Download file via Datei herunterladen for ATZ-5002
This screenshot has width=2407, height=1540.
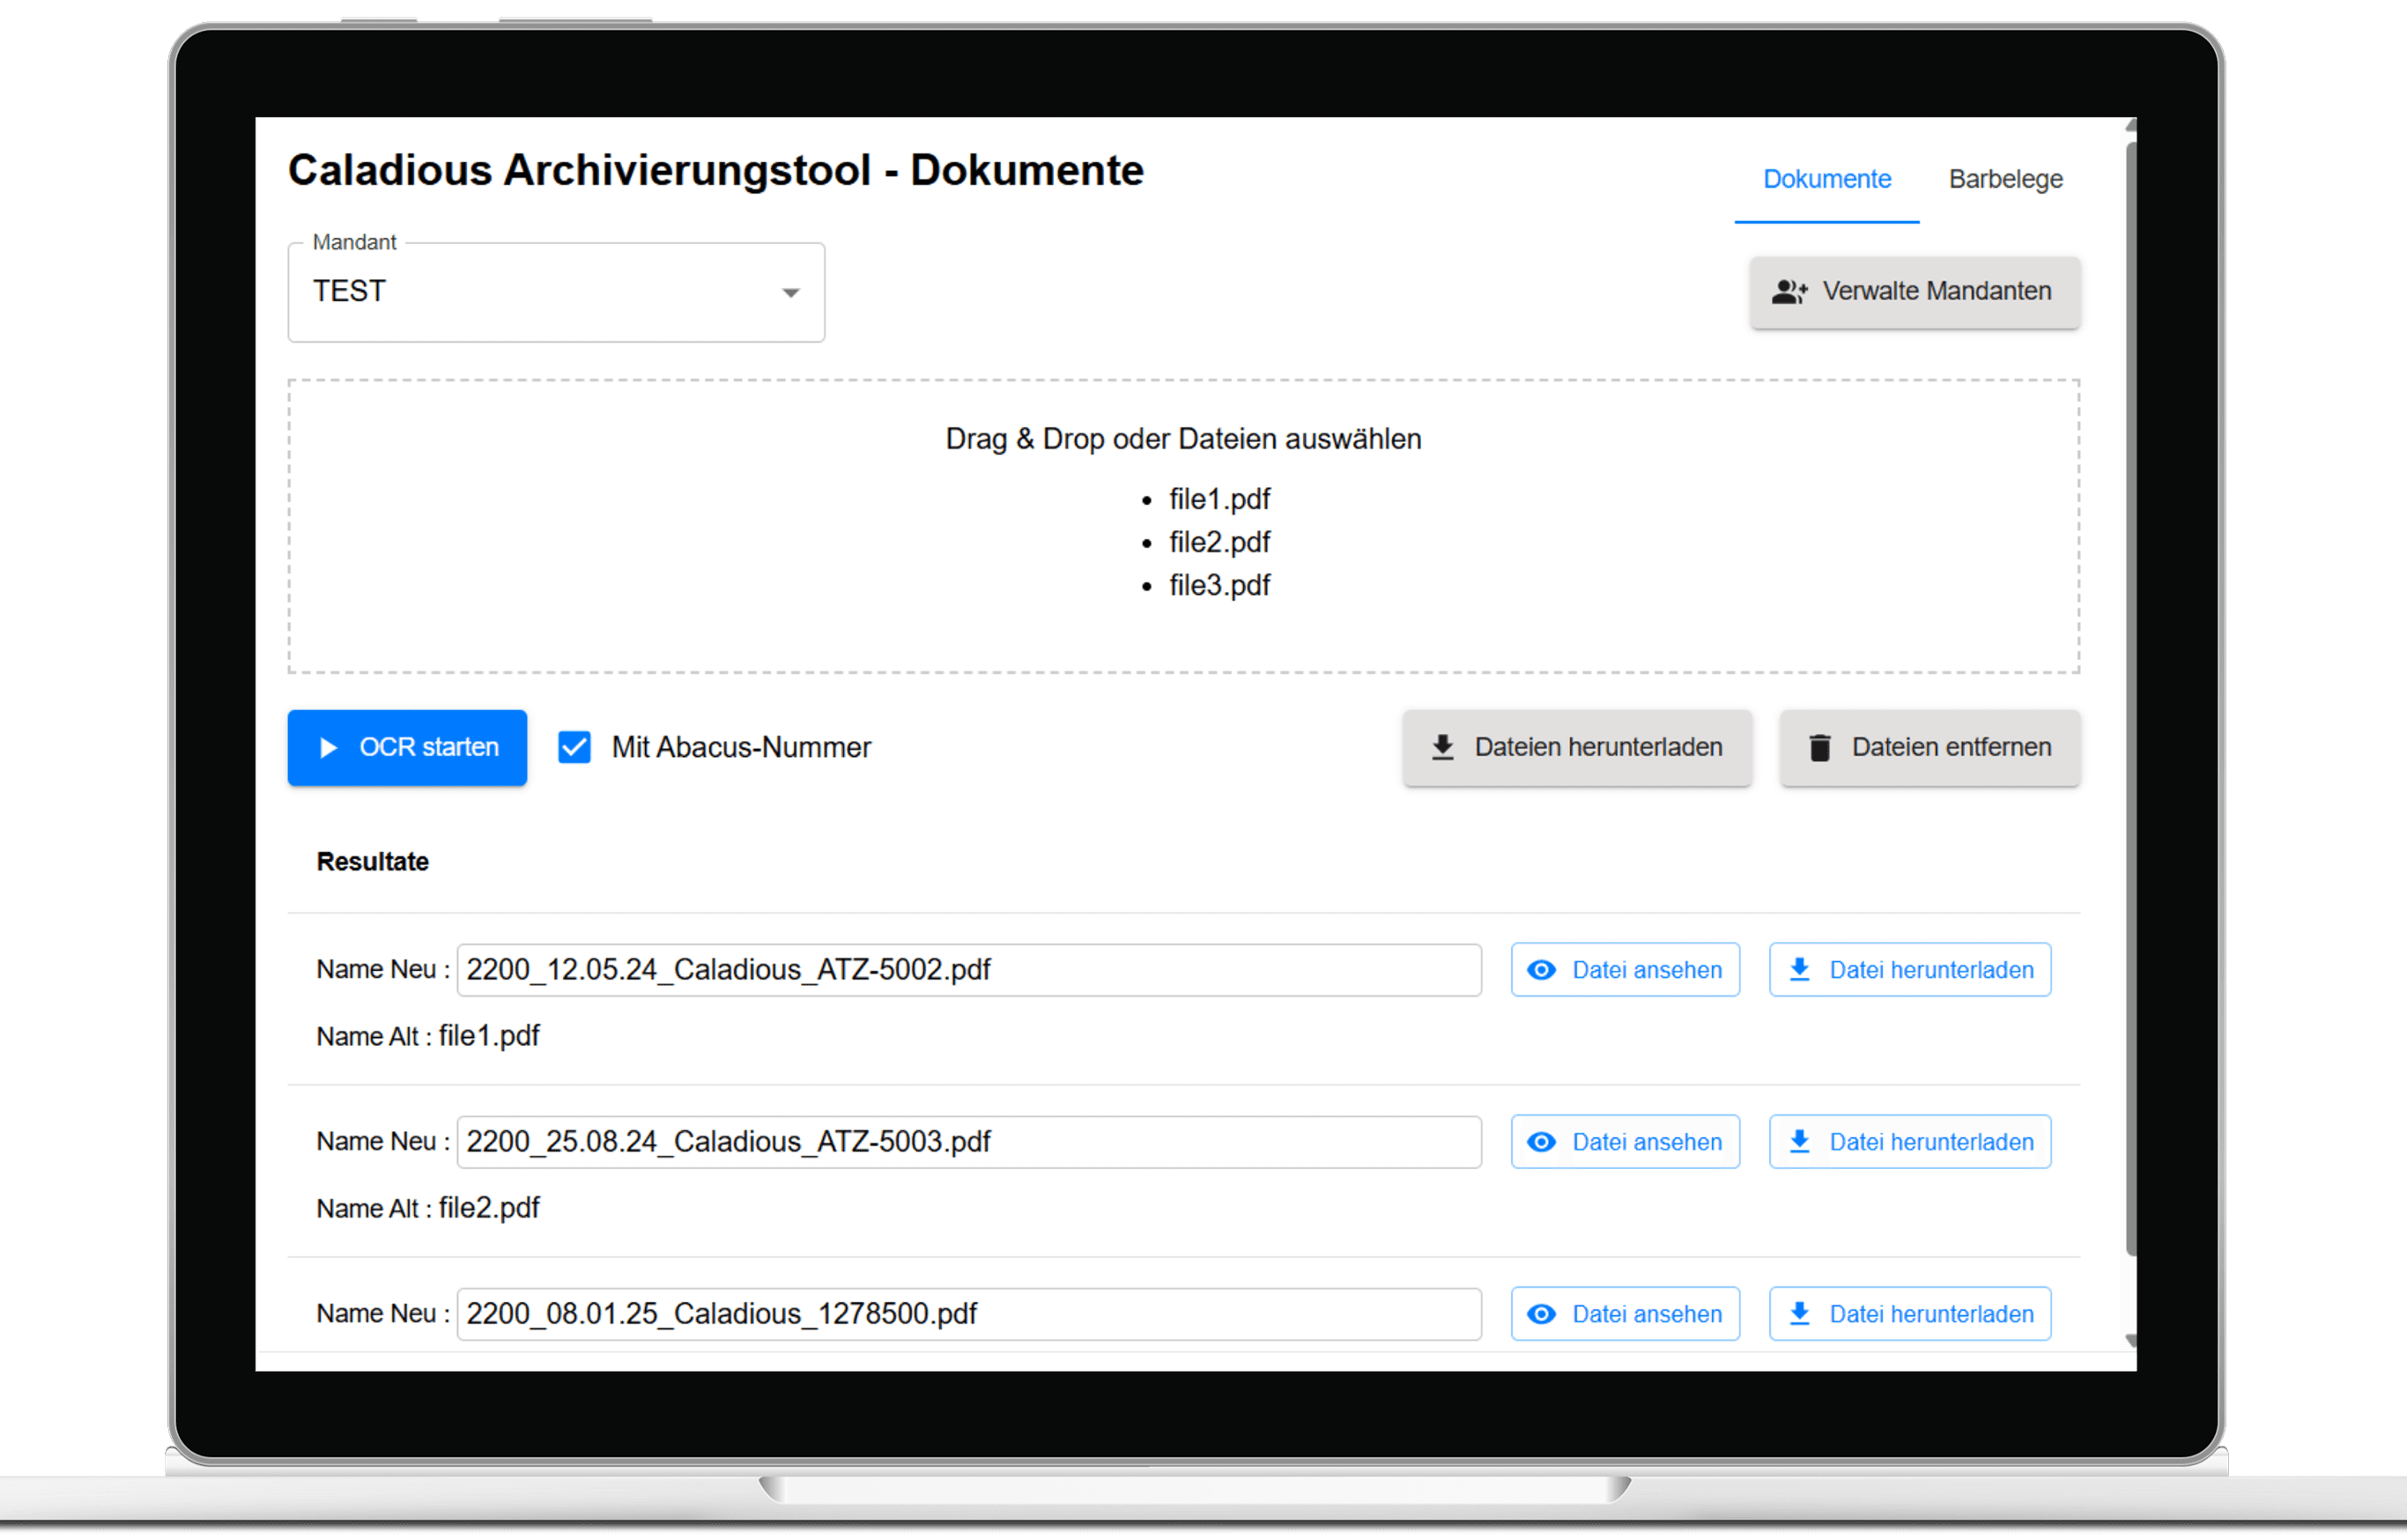tap(1910, 970)
